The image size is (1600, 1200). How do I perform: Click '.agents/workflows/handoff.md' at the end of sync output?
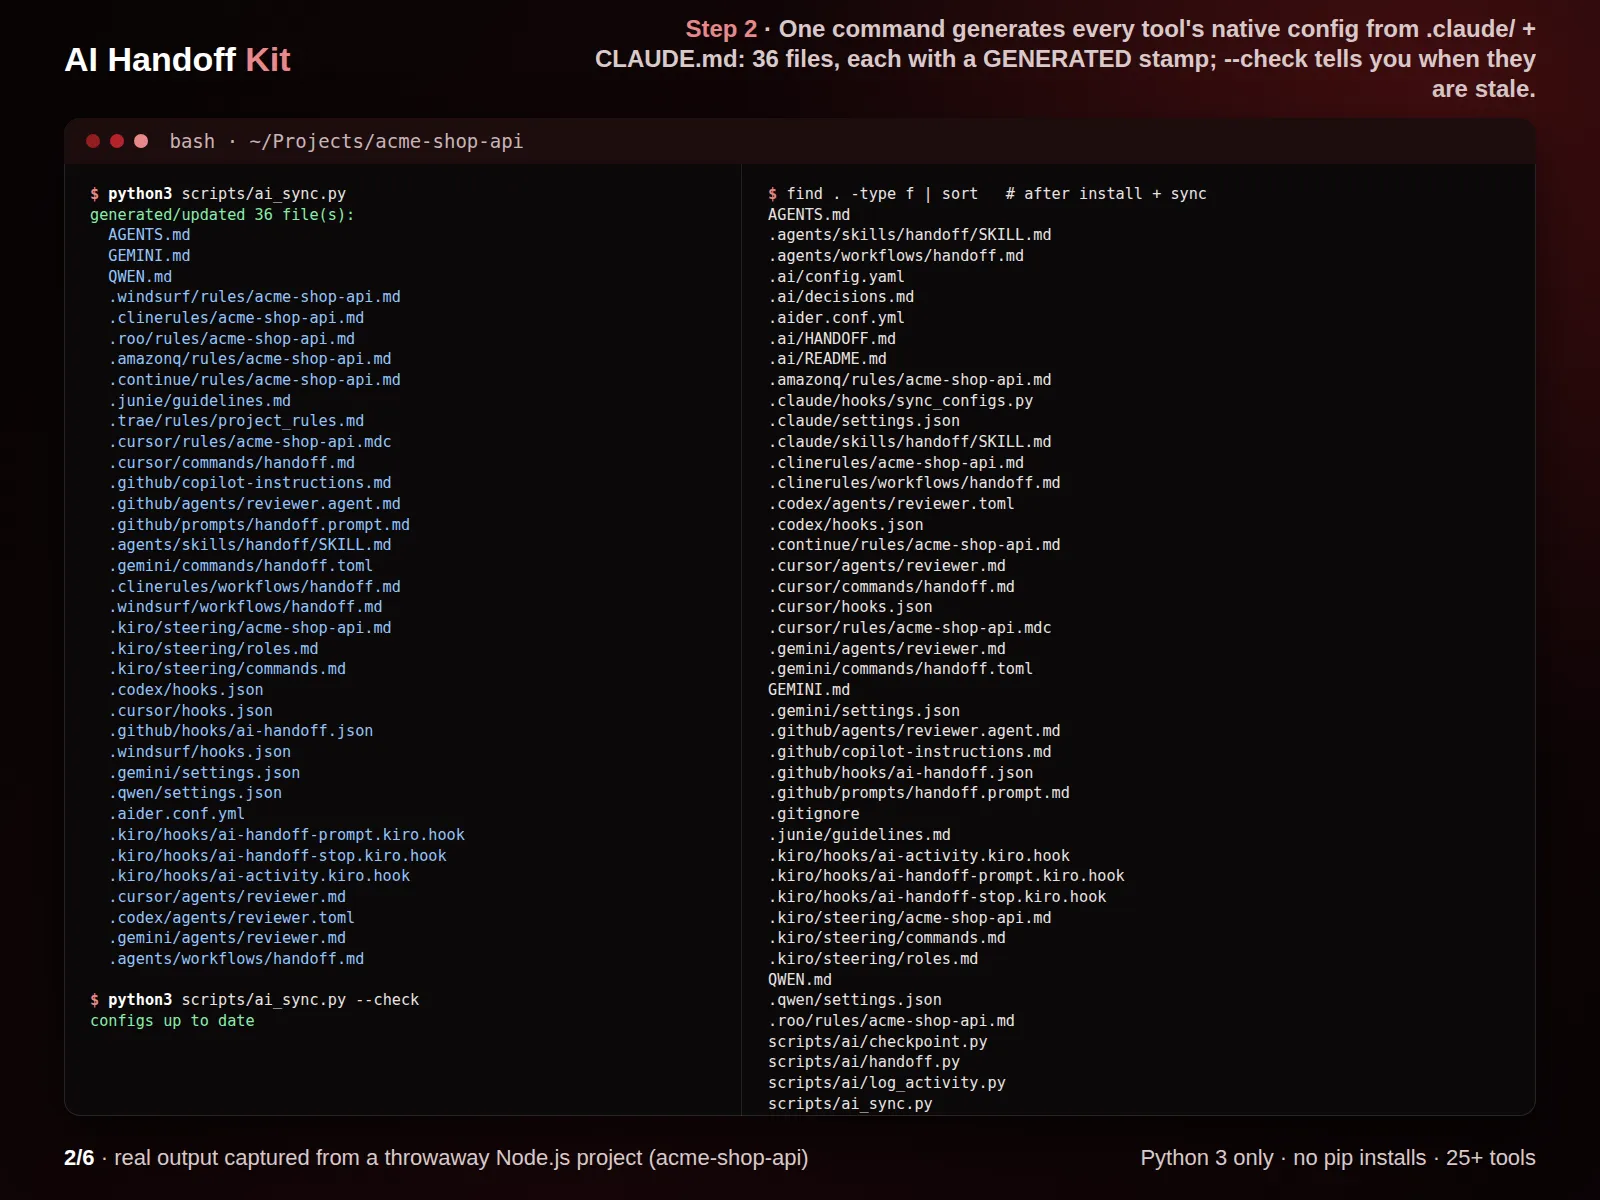click(x=236, y=959)
